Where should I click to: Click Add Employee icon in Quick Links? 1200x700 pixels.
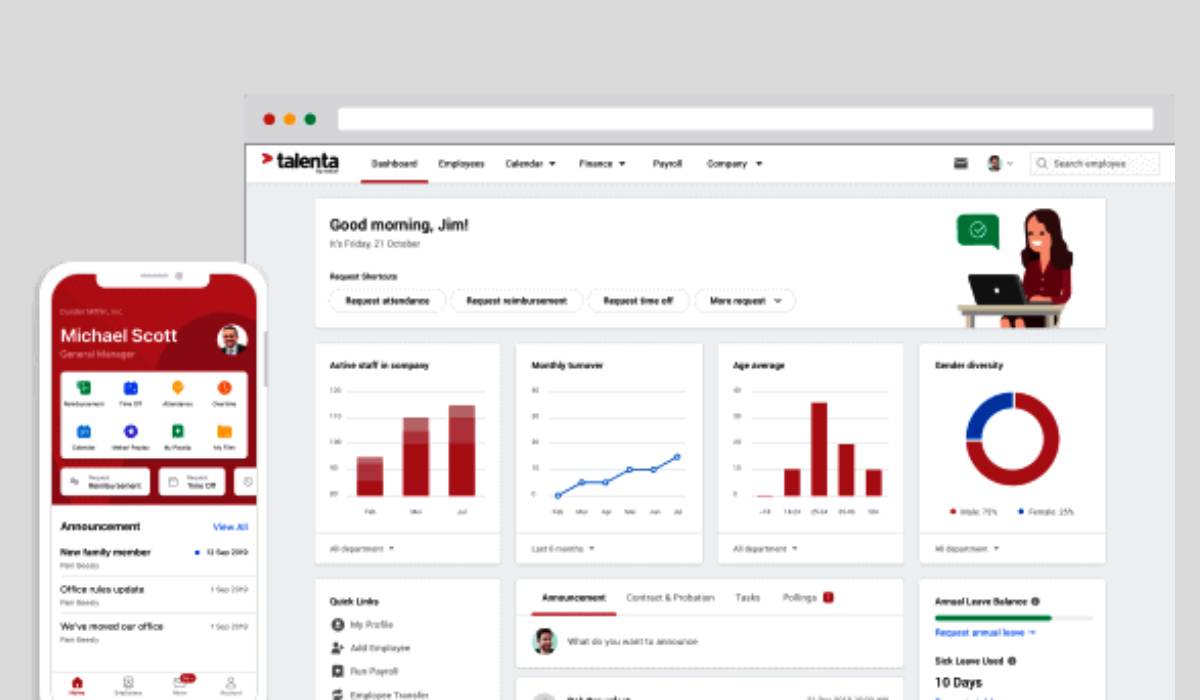pos(337,648)
